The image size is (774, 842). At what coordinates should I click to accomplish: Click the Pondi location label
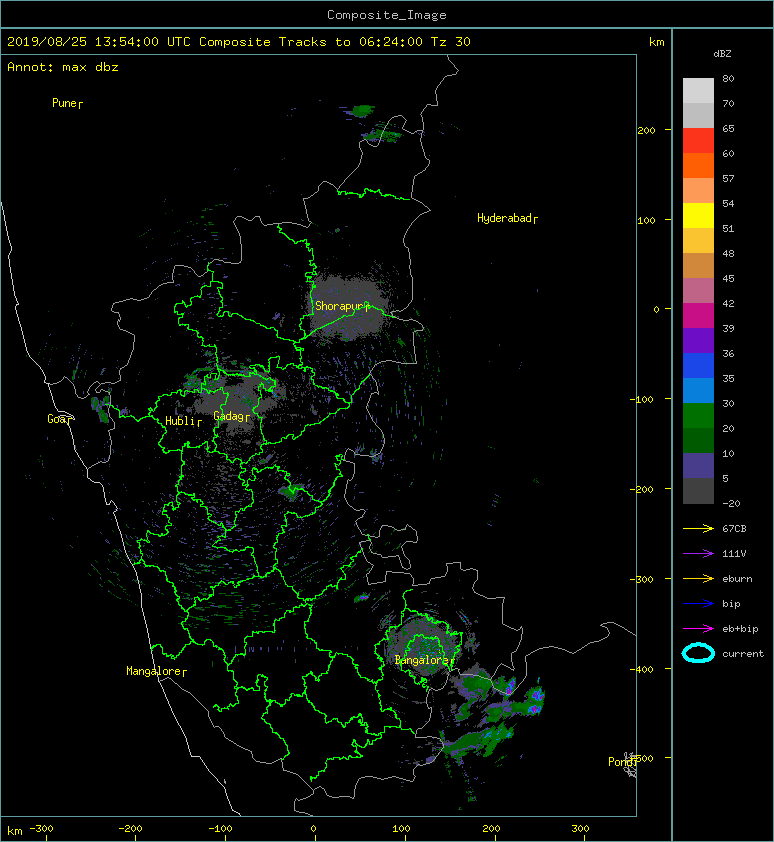(623, 762)
